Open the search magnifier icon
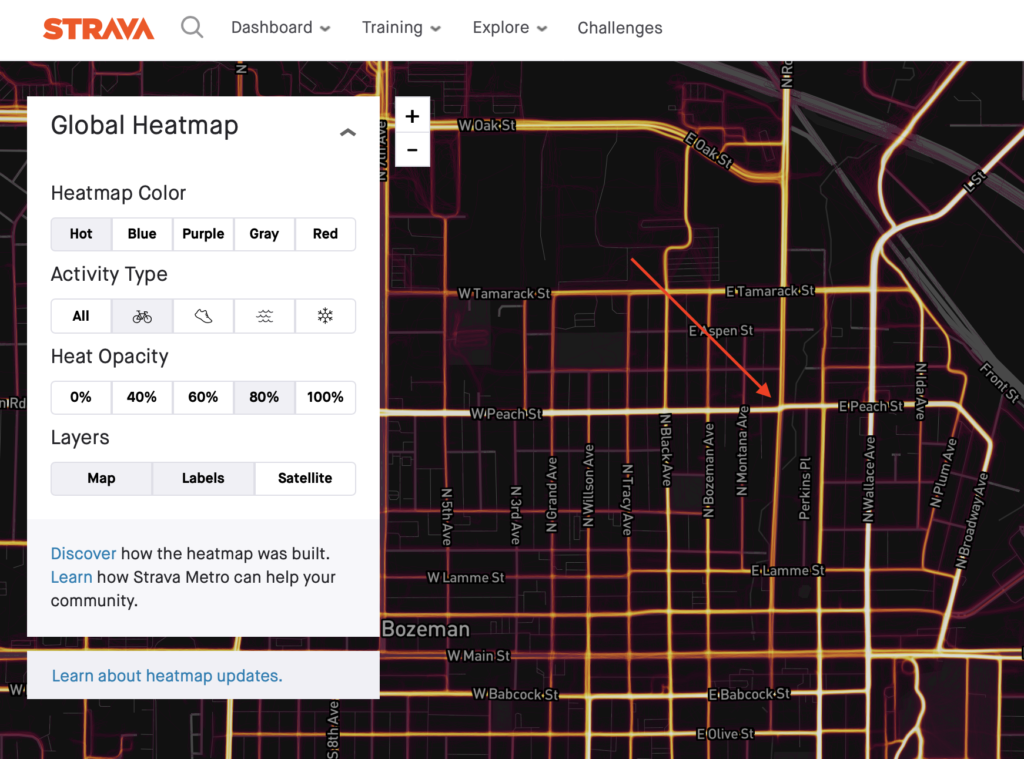Viewport: 1024px width, 759px height. point(192,27)
